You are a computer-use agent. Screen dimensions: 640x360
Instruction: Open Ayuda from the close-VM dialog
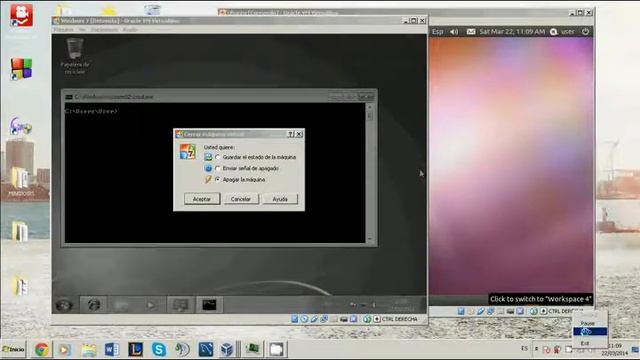280,199
